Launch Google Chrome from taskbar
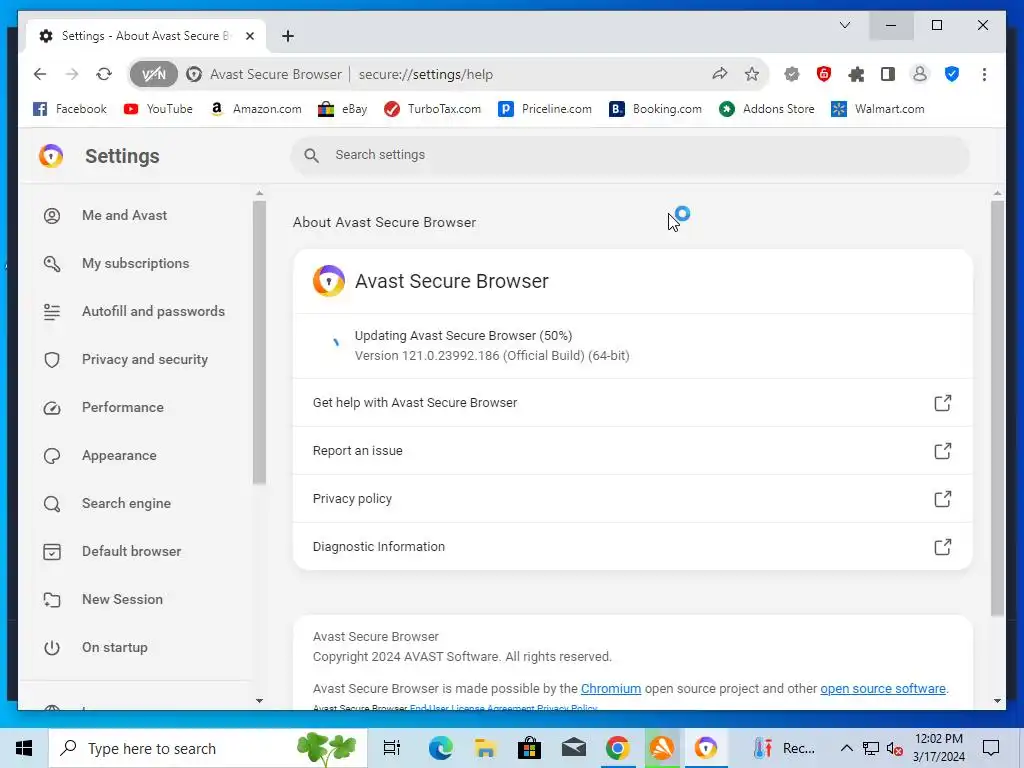The width and height of the screenshot is (1024, 768). coord(618,748)
